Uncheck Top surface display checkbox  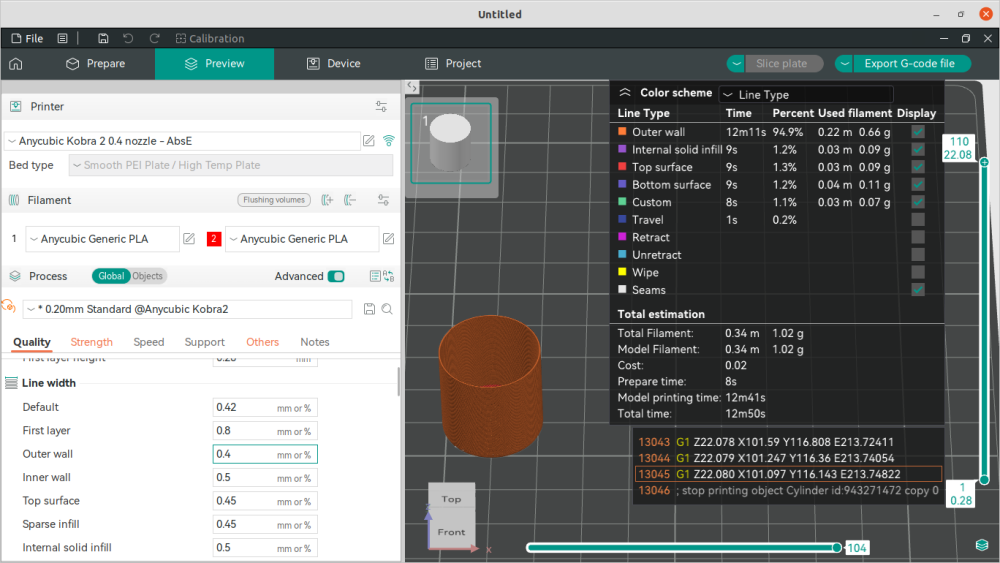(918, 167)
